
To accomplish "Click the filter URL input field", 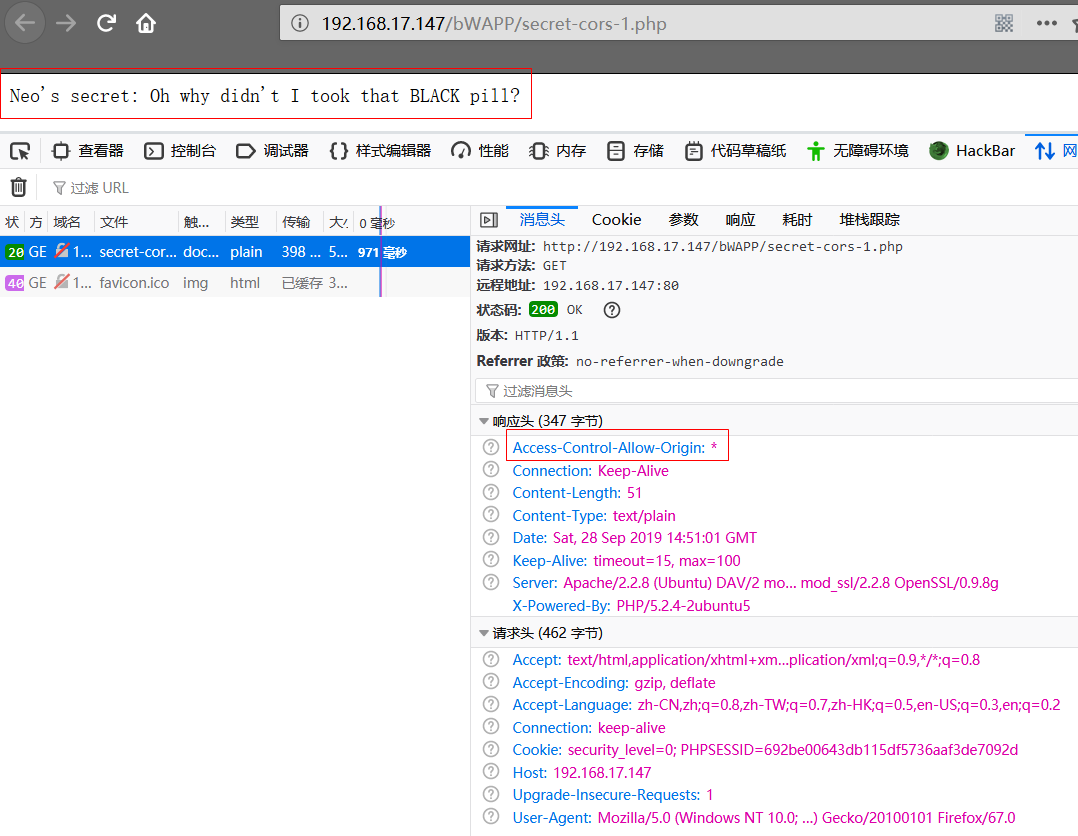I will point(200,188).
